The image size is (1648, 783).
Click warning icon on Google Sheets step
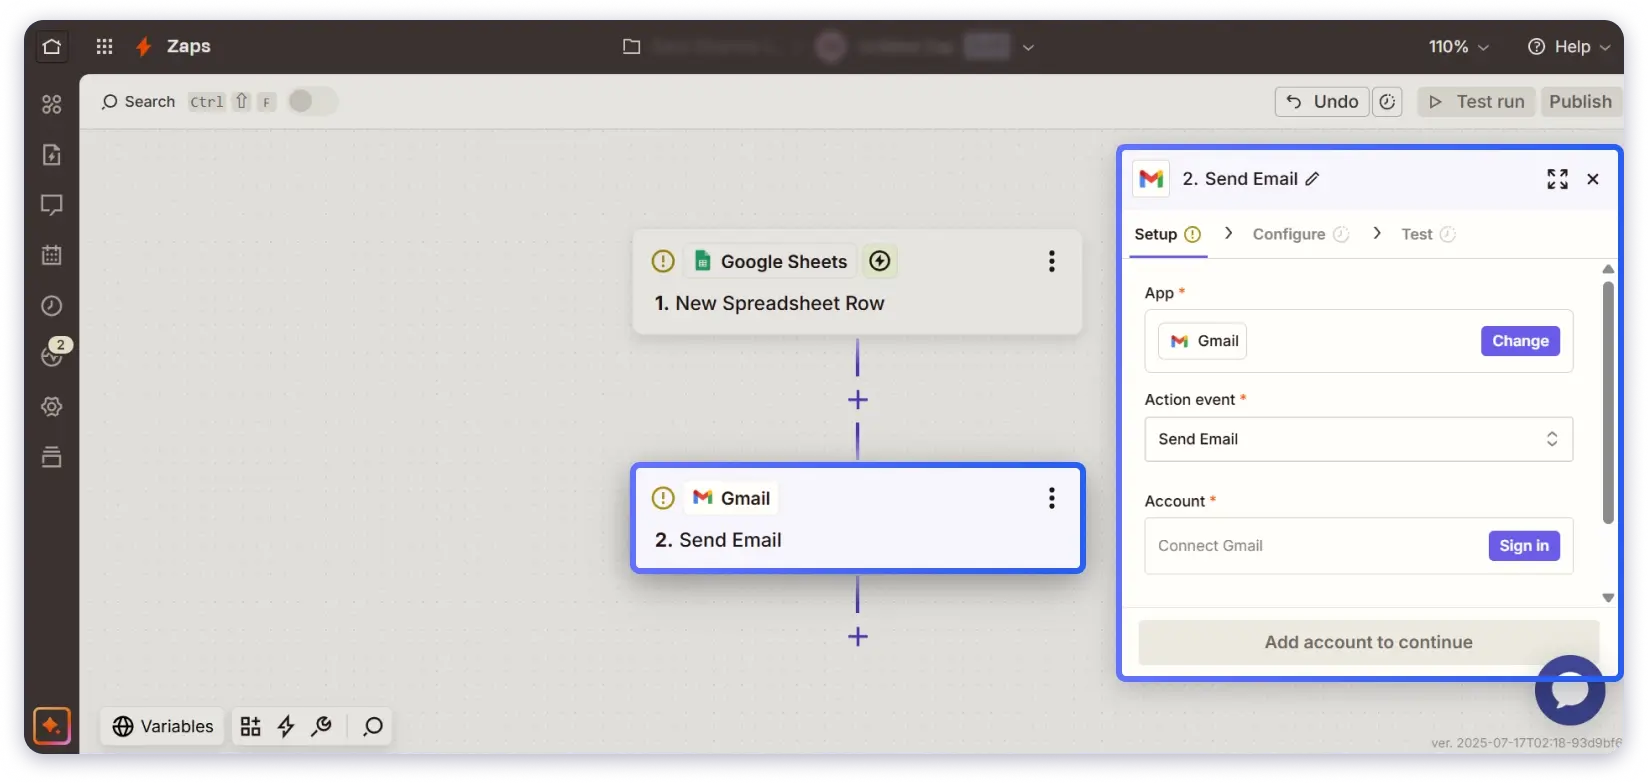click(x=663, y=261)
